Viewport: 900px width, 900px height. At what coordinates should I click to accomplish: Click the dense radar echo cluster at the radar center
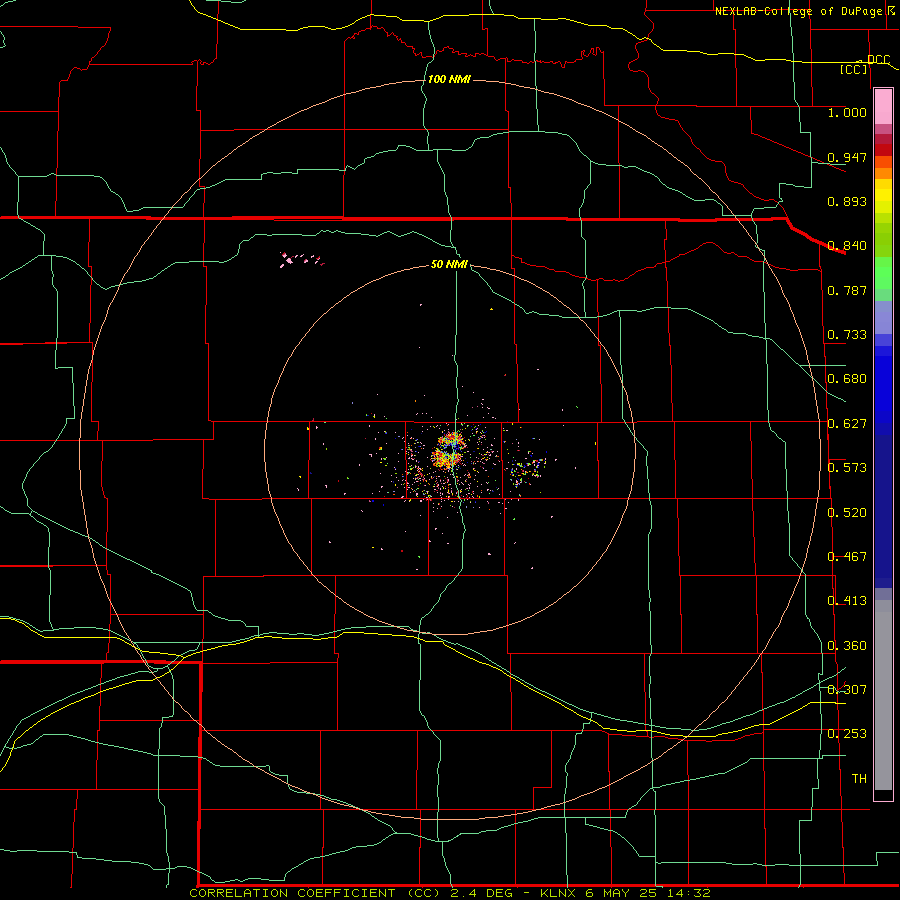coord(448,449)
